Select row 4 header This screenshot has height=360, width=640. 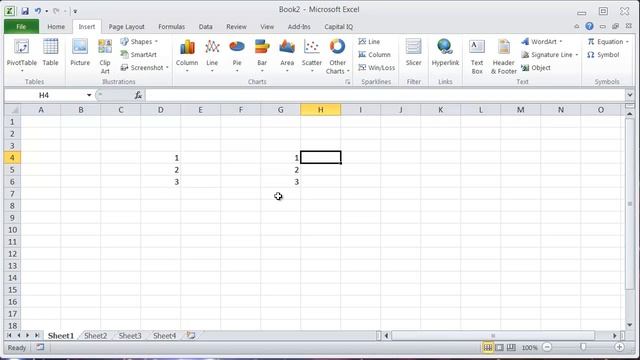[x=12, y=158]
